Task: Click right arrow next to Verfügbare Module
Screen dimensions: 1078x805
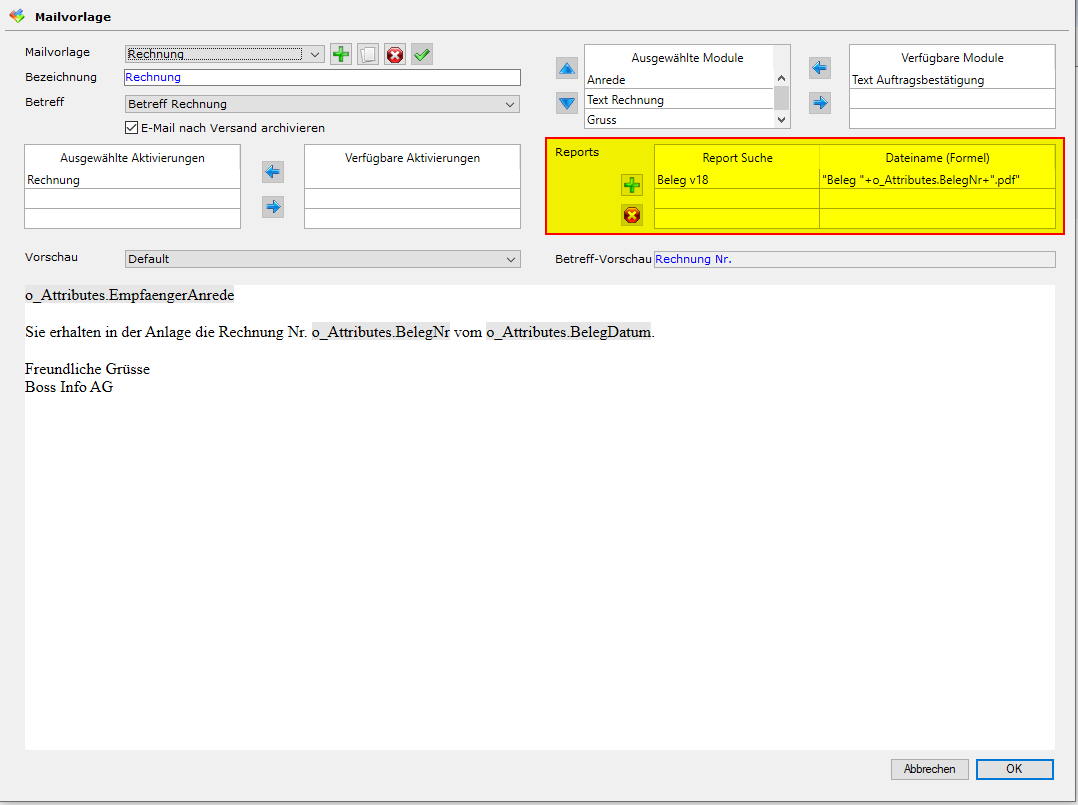Action: (x=820, y=102)
